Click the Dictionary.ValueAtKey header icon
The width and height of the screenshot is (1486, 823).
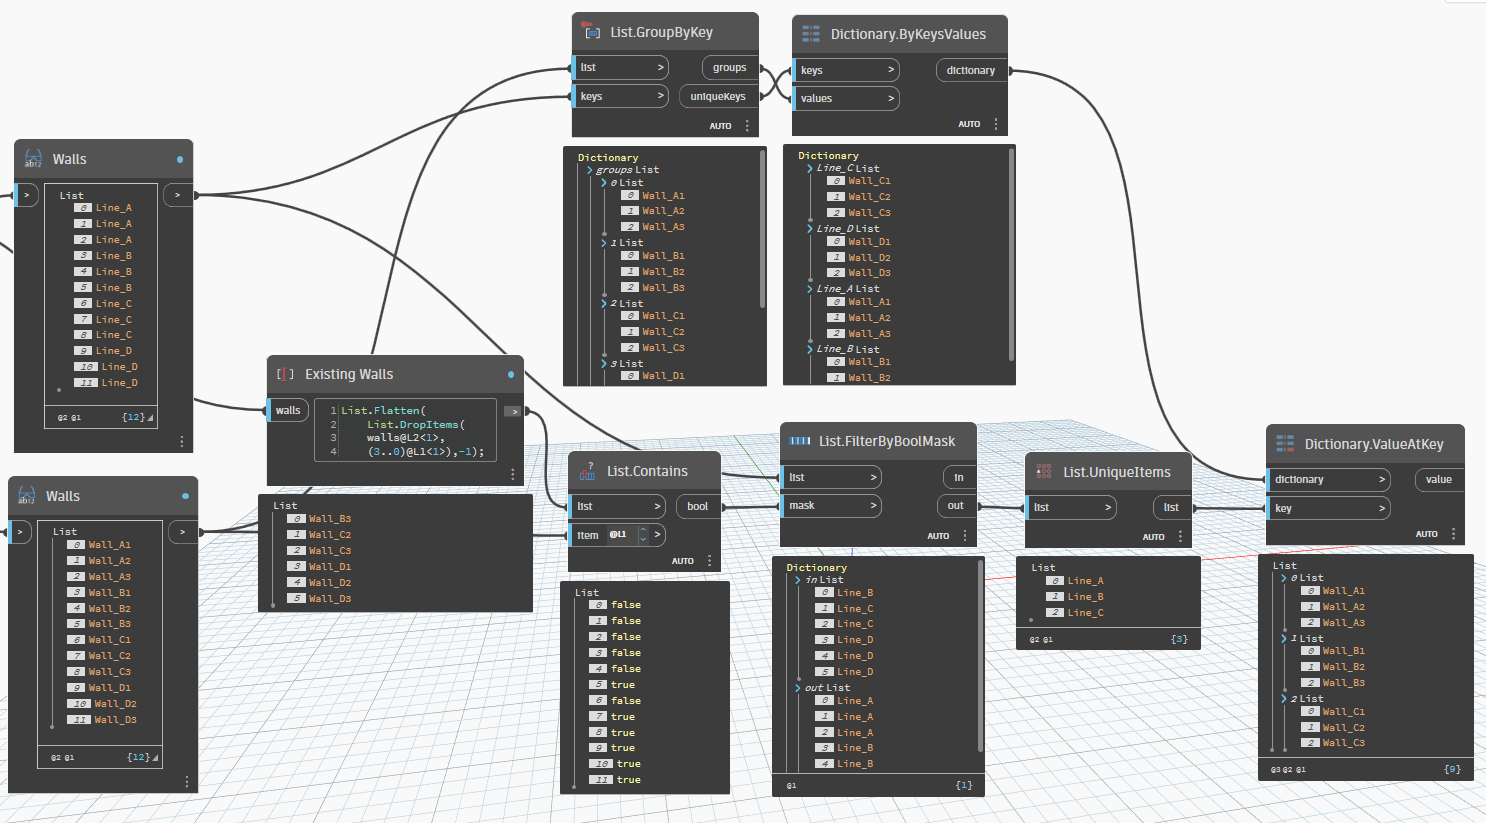tap(1287, 443)
